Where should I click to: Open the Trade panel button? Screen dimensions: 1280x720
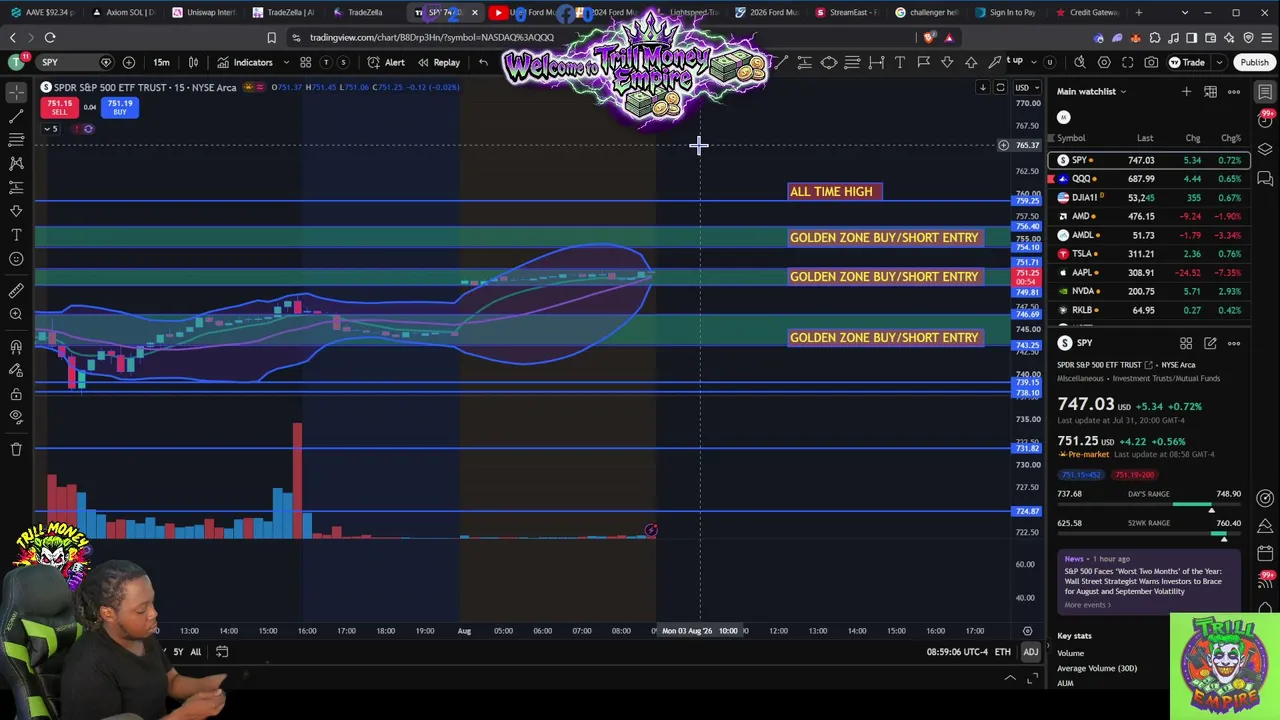pyautogui.click(x=1187, y=62)
